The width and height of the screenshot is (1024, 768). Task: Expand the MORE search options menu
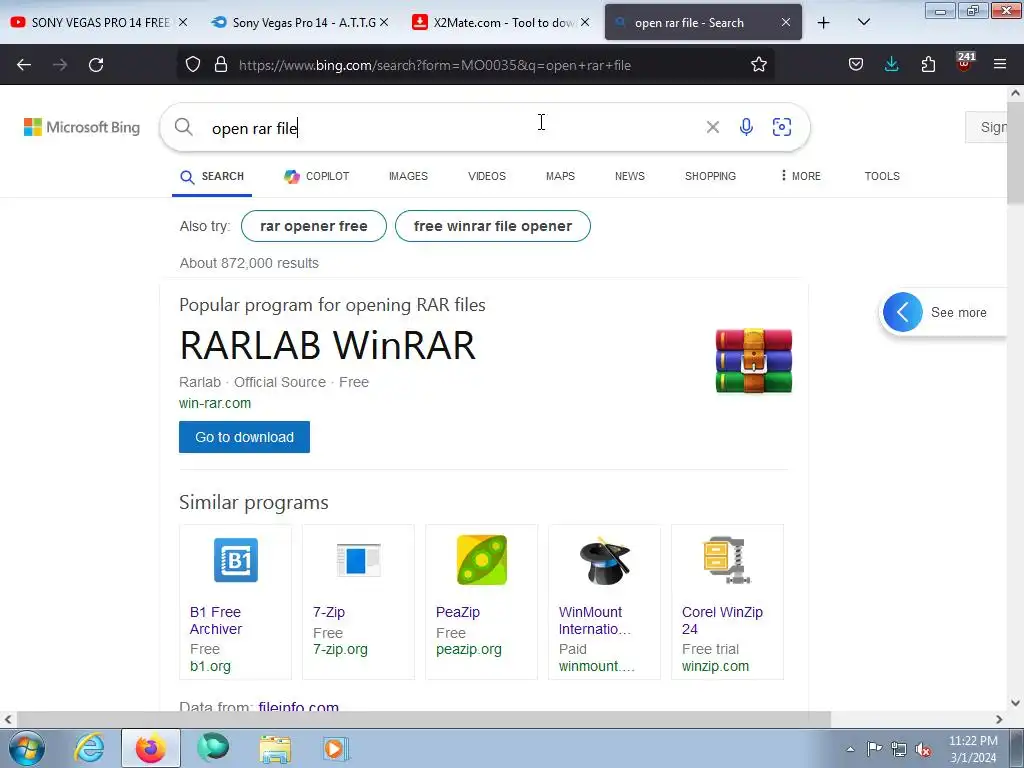[x=801, y=176]
